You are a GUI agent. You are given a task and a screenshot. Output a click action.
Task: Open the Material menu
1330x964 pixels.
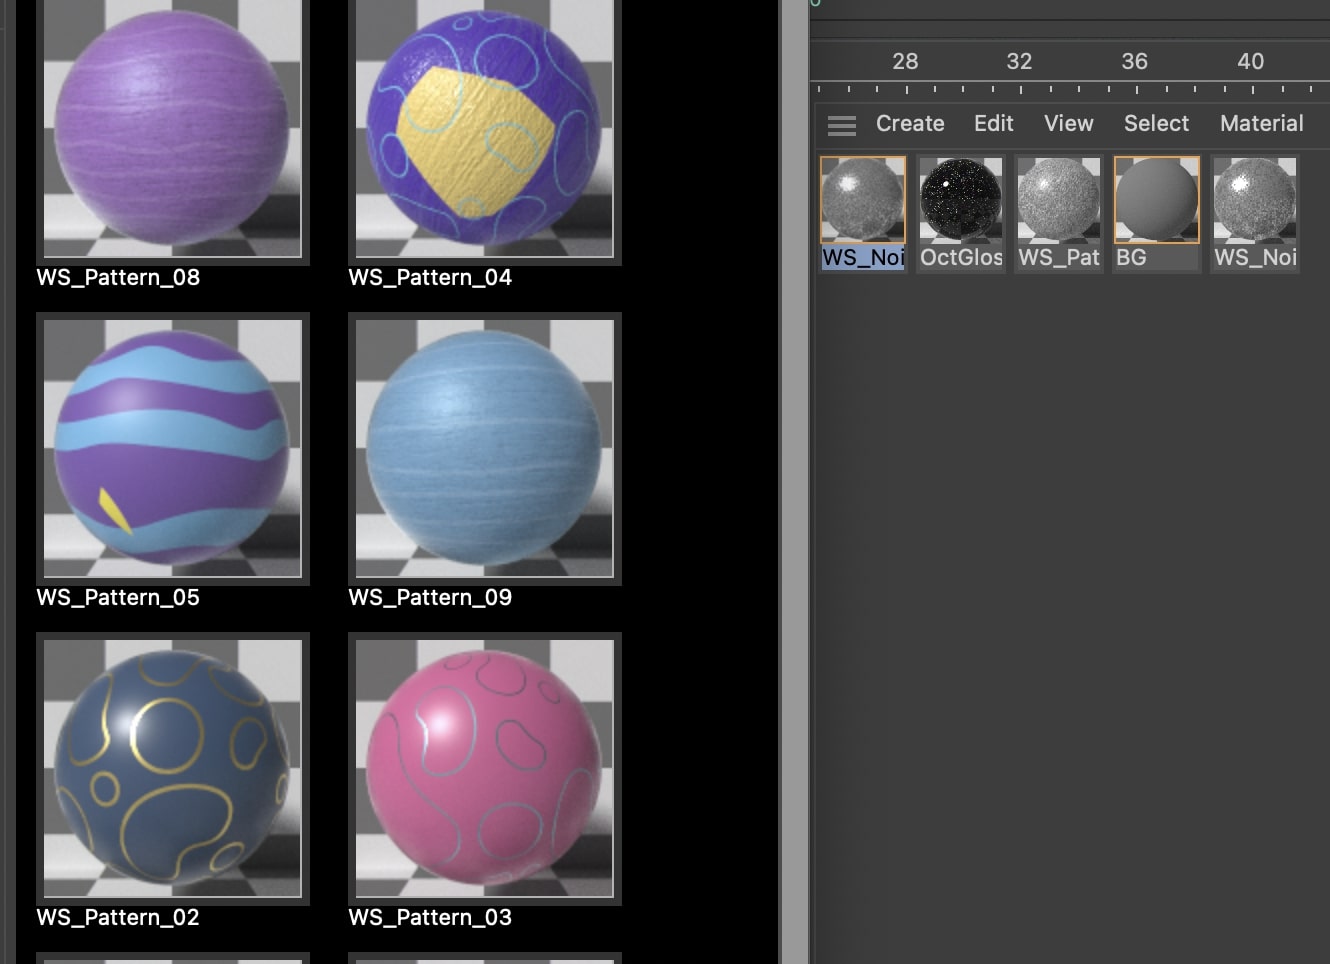point(1261,123)
